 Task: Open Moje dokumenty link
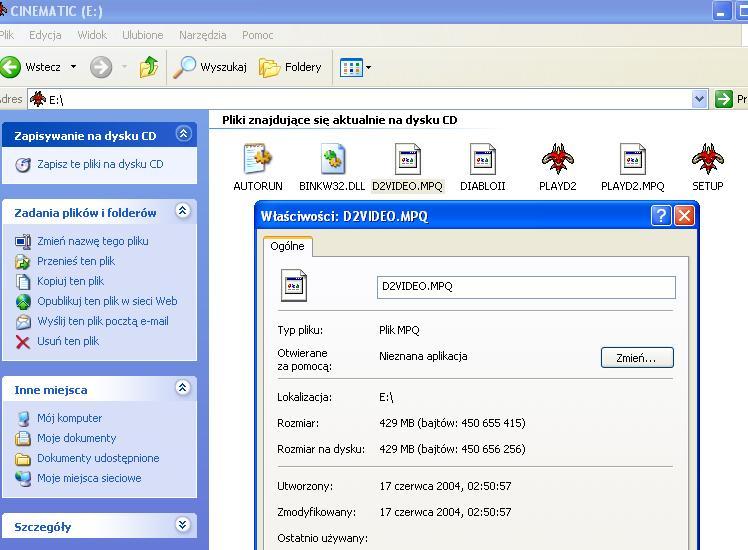76,438
